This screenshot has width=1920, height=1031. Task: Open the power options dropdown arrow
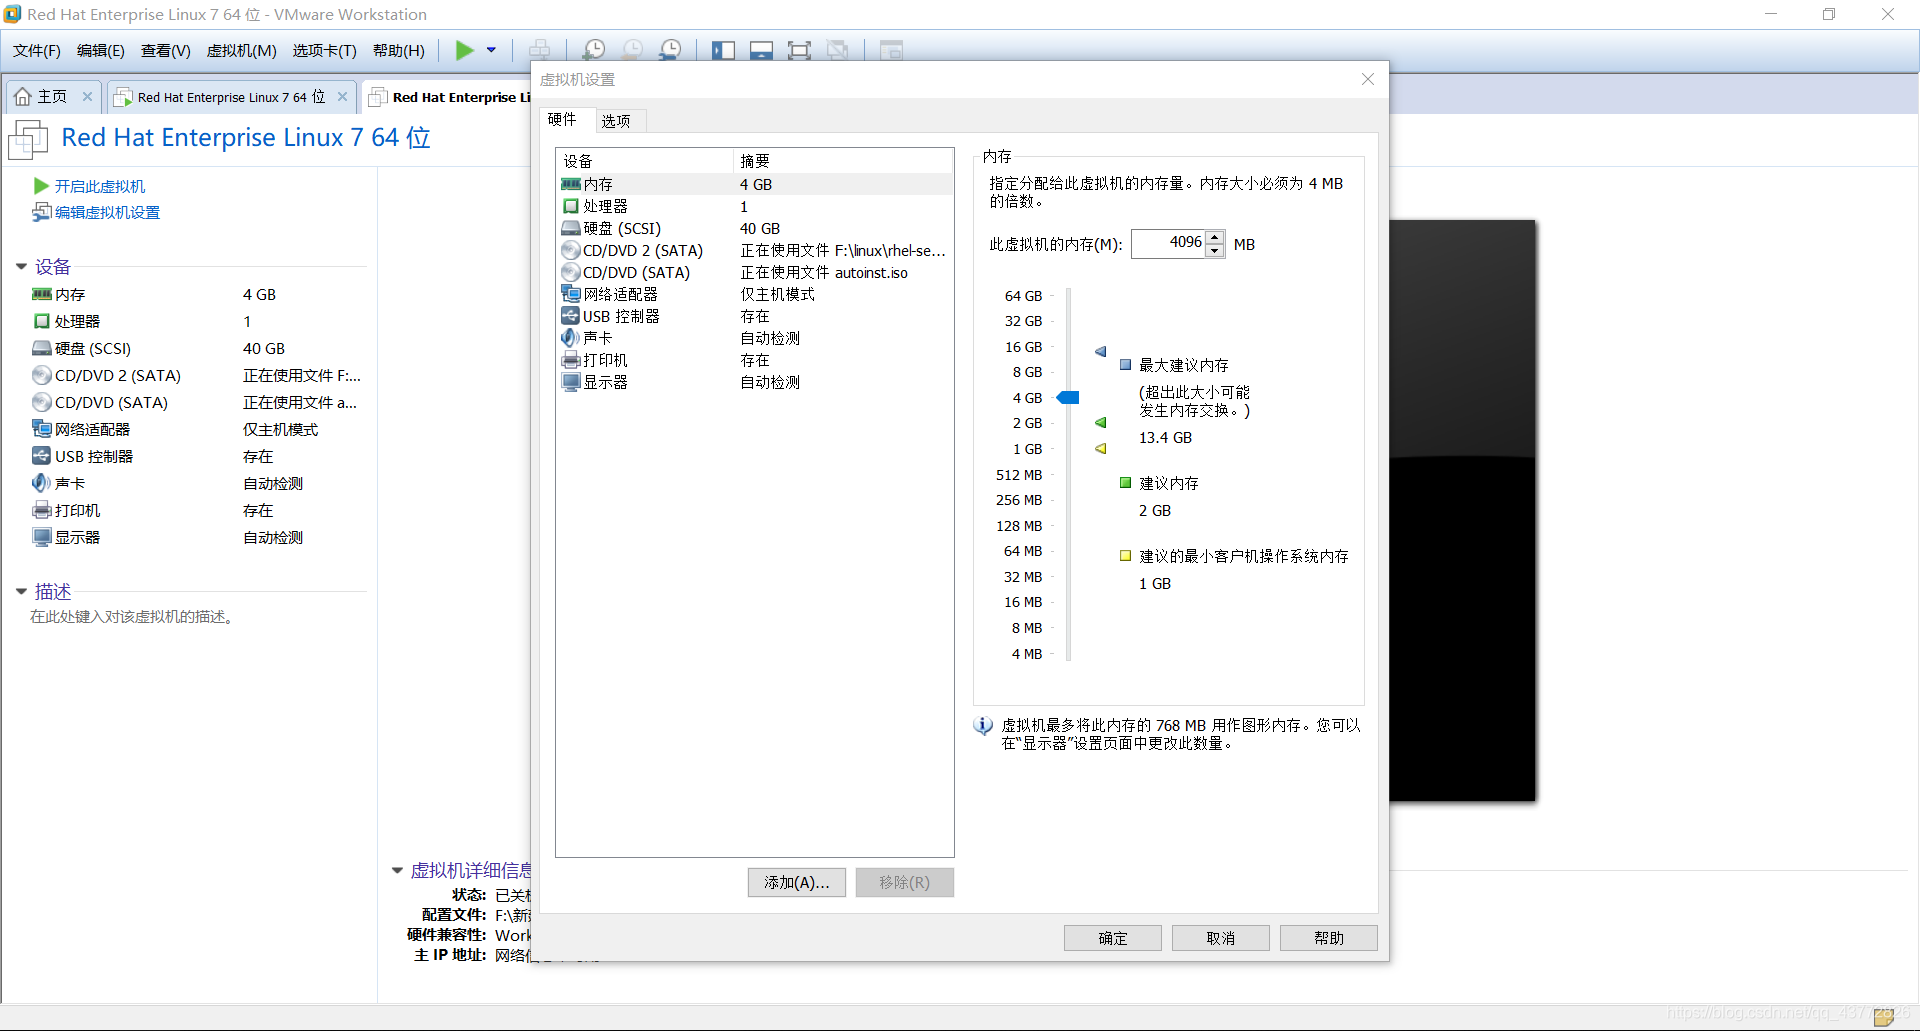[x=491, y=50]
